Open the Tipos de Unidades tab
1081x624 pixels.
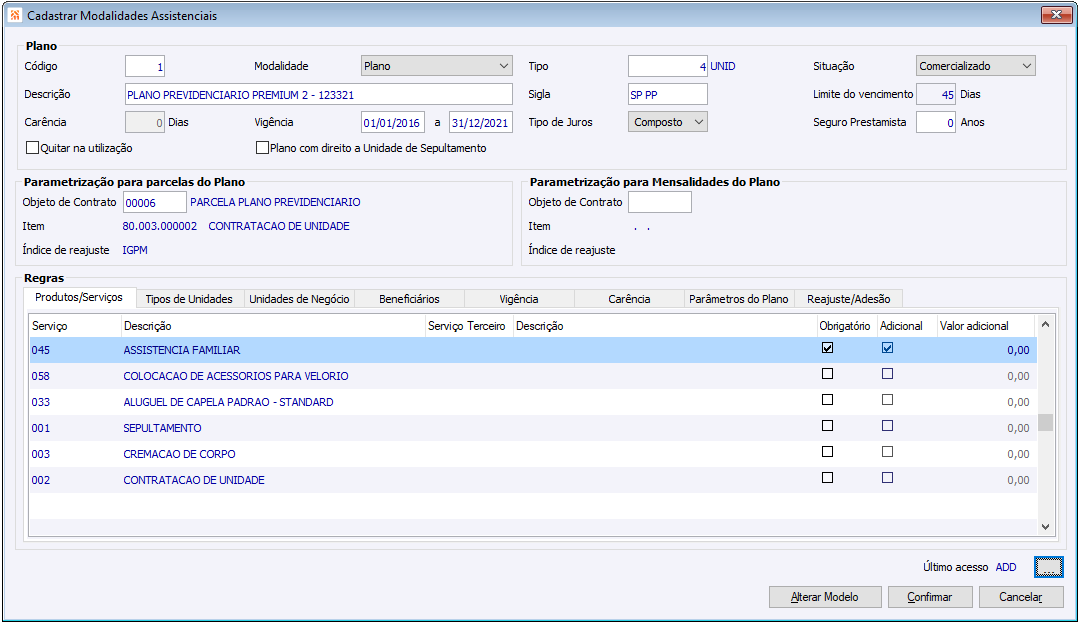tap(189, 299)
